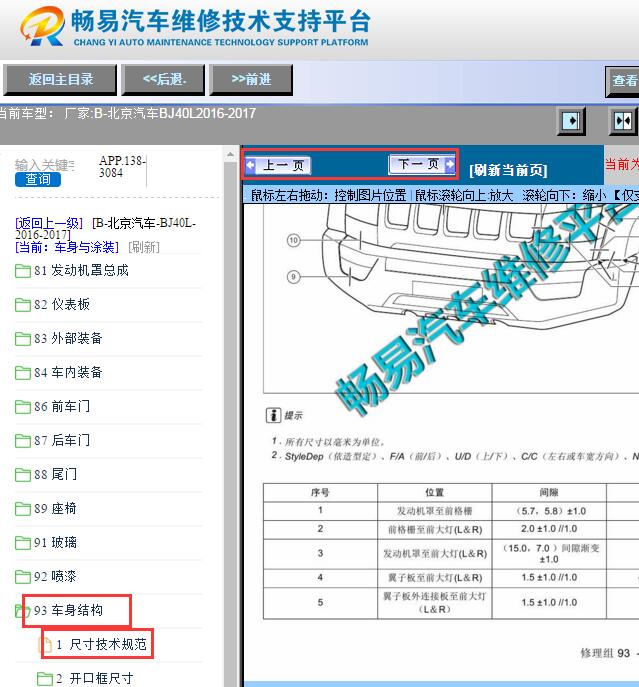Collapse folder 93 车身结构
Screen dimensions: 639x687
(x=68, y=610)
